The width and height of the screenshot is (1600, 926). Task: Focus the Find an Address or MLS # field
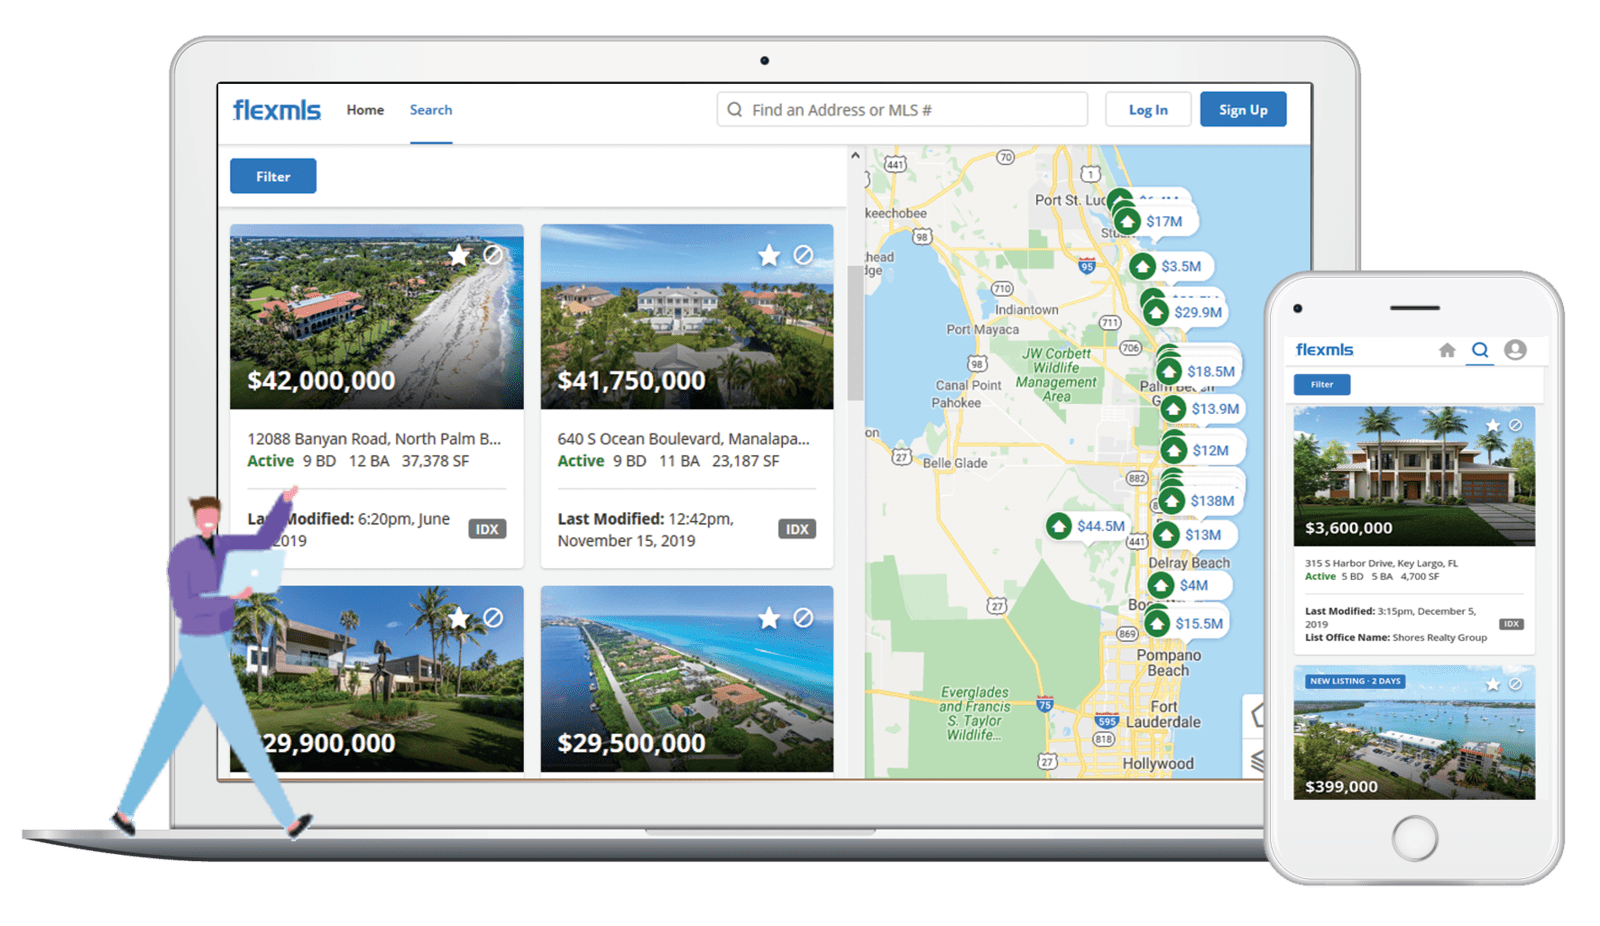(910, 110)
